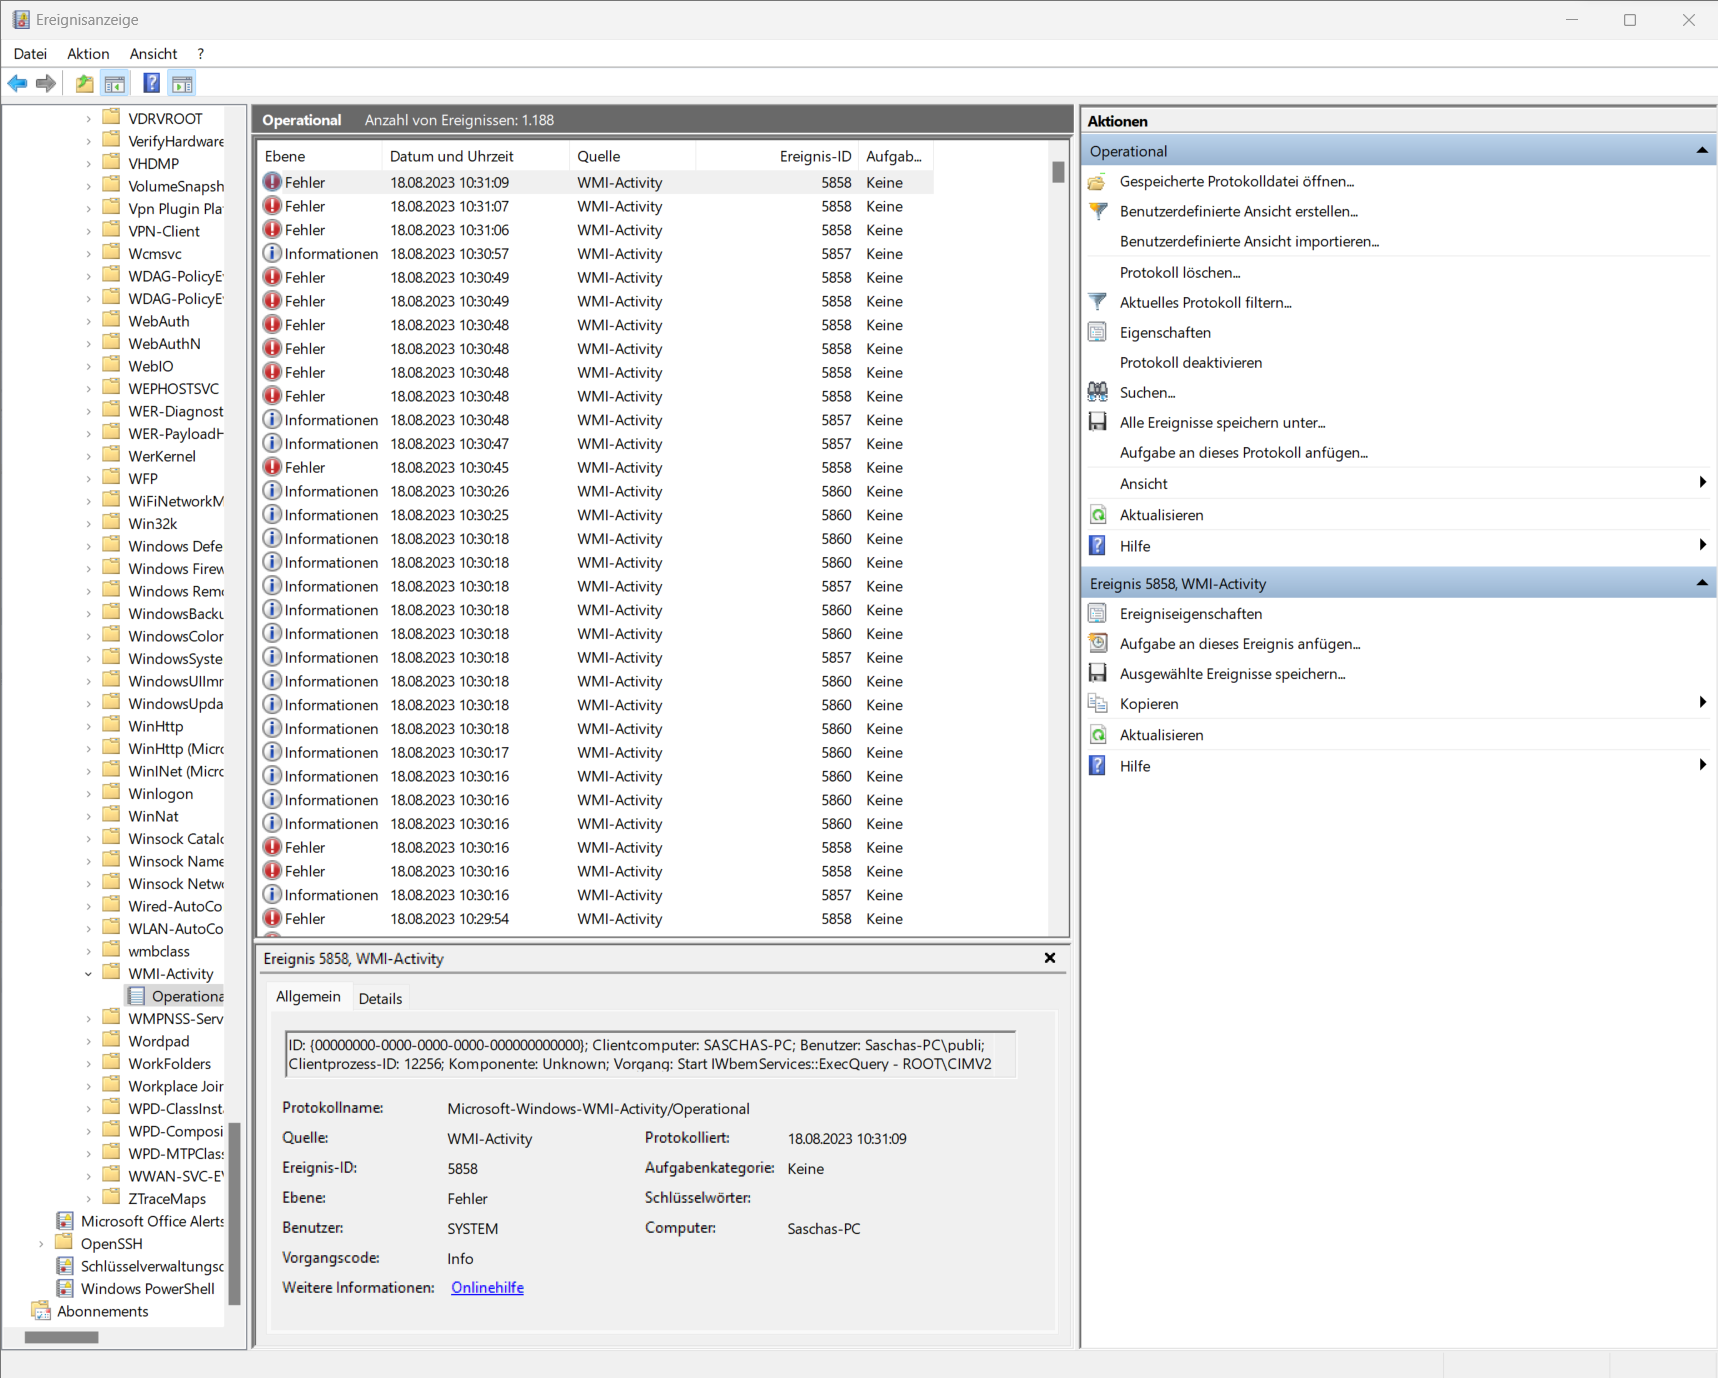Screen dimensions: 1718x1378
Task: Close the event preview pane with the X
Action: point(1050,958)
